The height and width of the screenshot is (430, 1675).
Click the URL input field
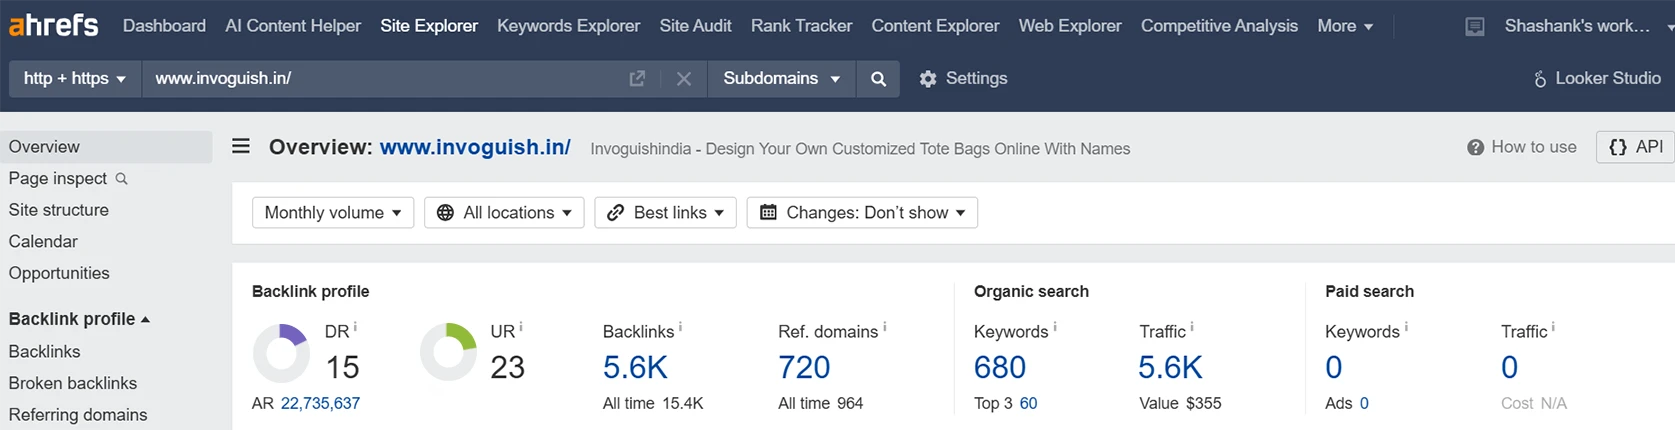point(385,78)
